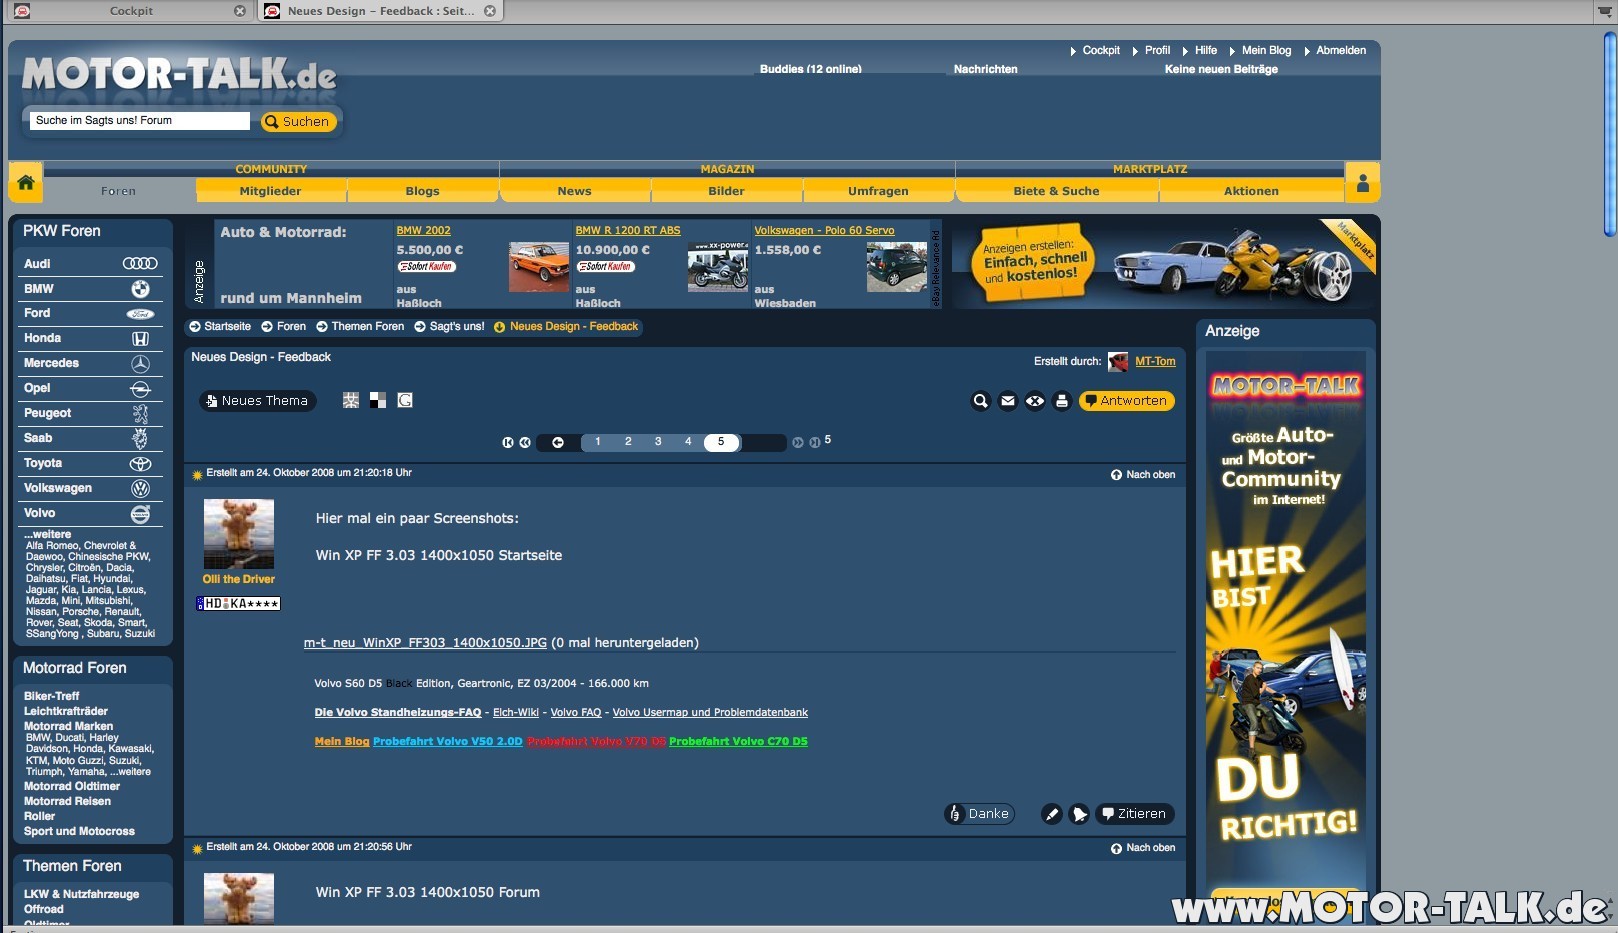Click the Antworten reply button
The width and height of the screenshot is (1618, 933).
1126,401
